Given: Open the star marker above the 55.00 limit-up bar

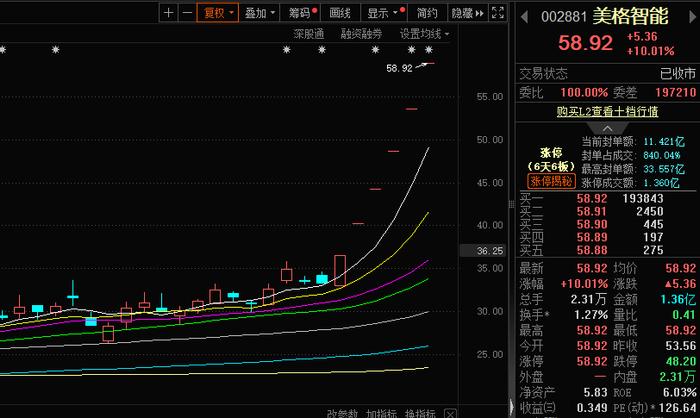Looking at the screenshot, I should tap(412, 50).
